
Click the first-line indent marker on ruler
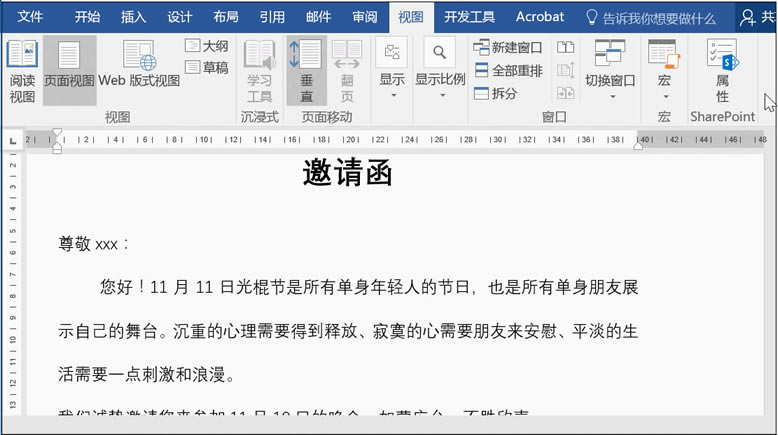(57, 132)
